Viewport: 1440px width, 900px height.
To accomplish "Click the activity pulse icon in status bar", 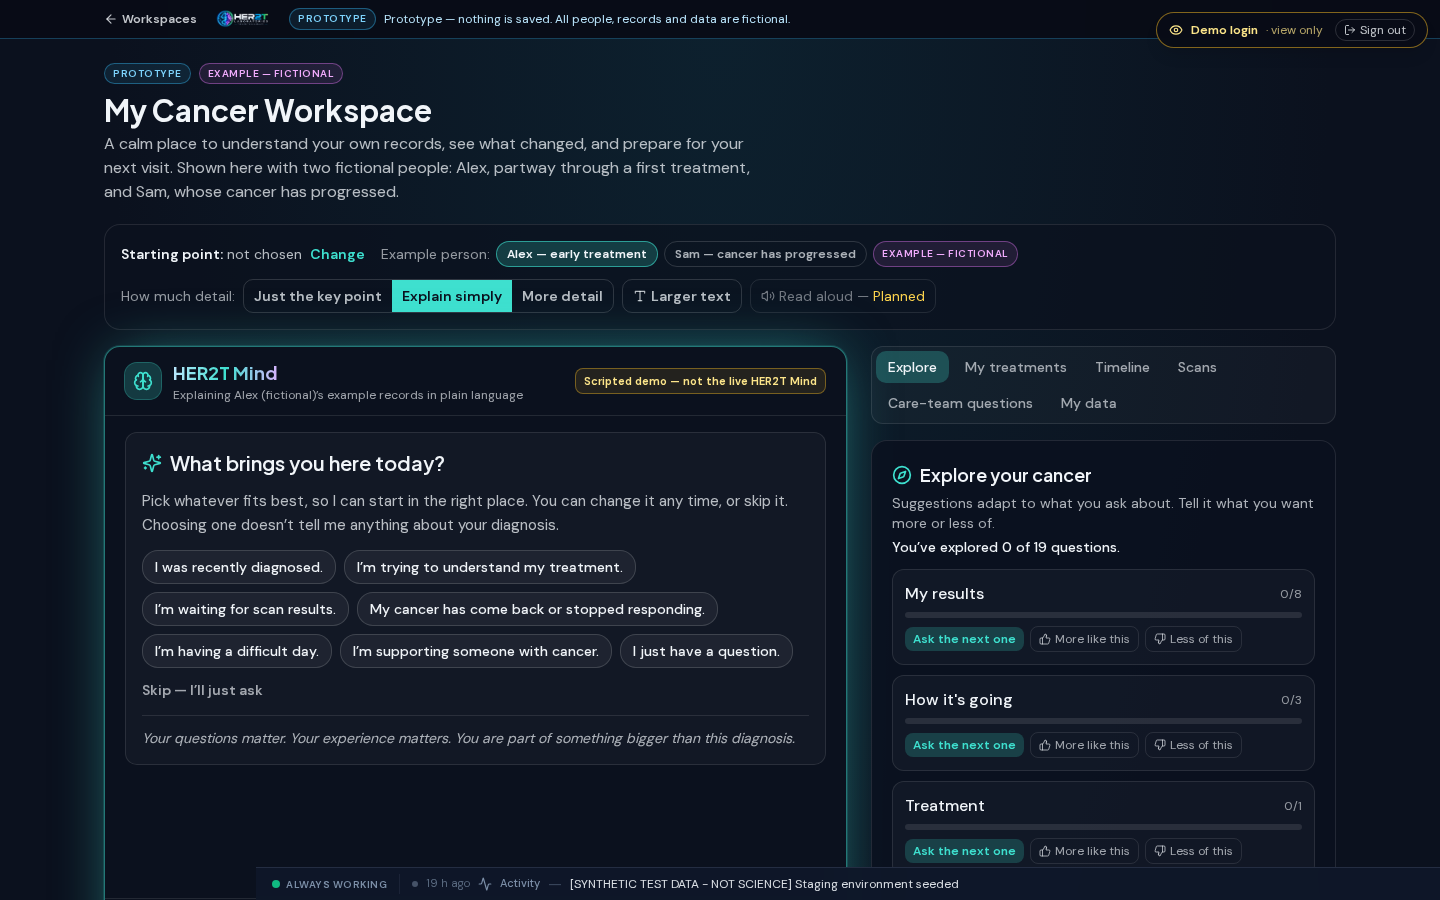I will (x=485, y=884).
